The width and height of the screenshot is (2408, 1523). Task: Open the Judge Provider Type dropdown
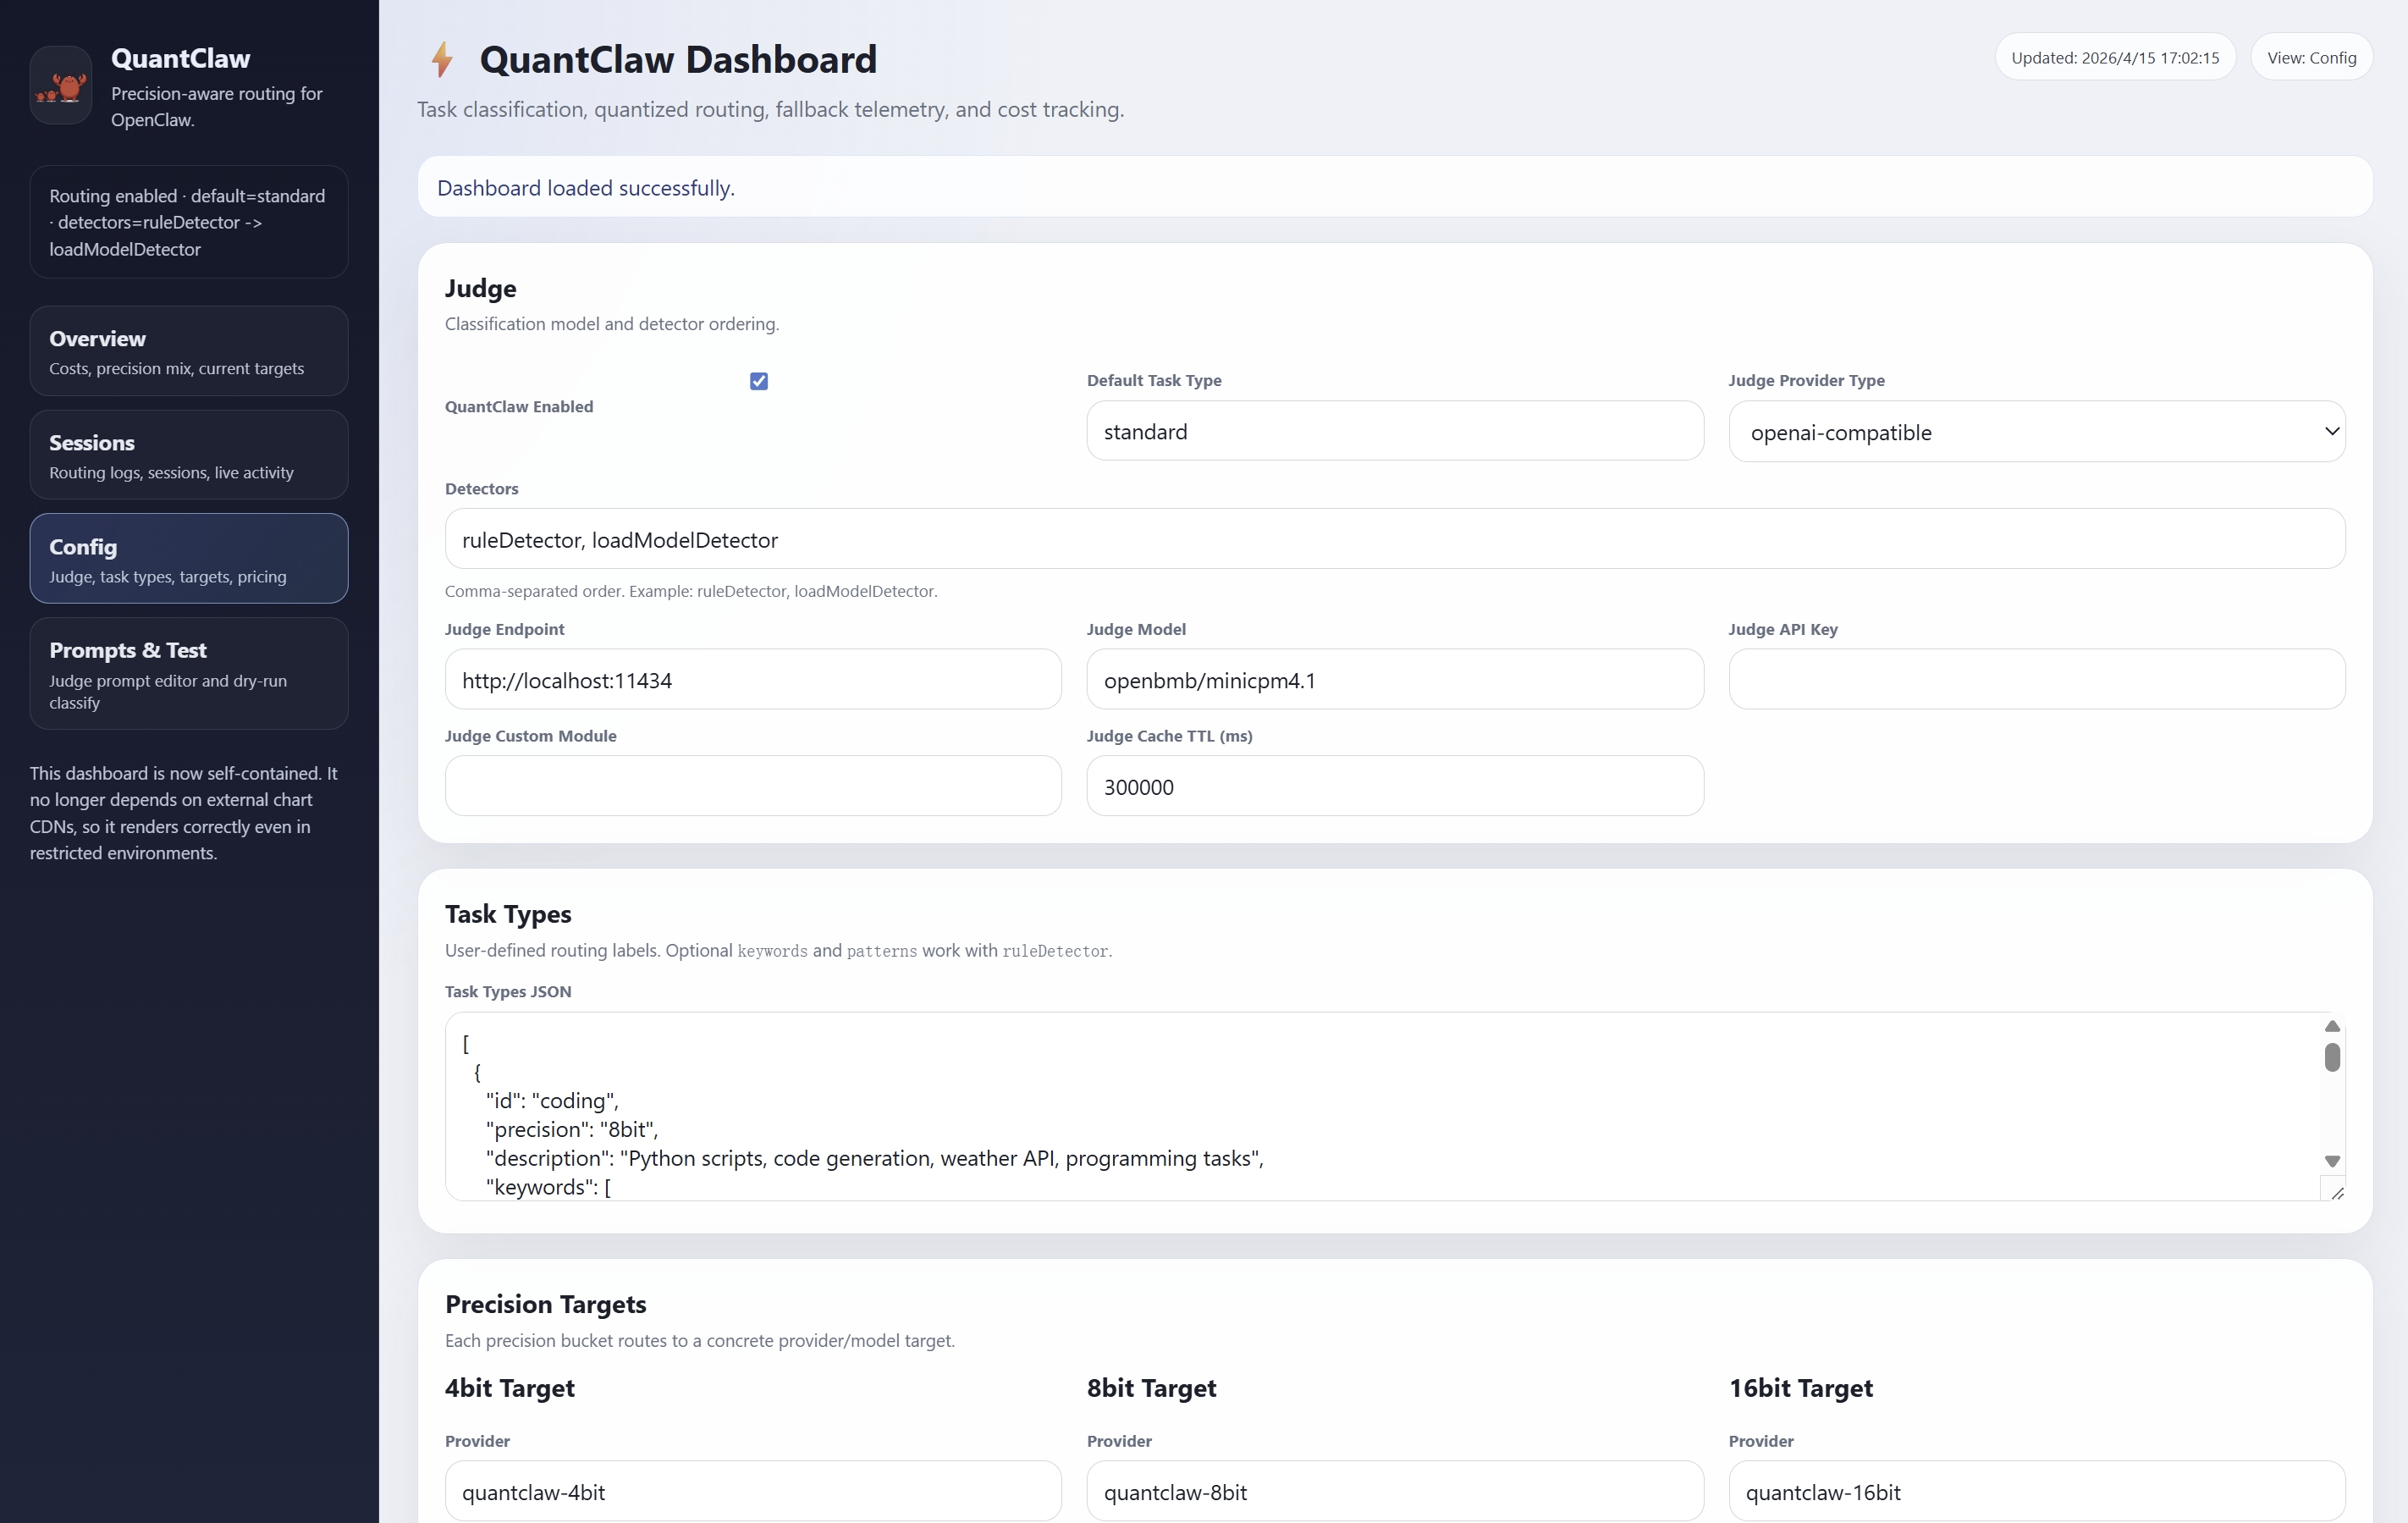(2036, 432)
